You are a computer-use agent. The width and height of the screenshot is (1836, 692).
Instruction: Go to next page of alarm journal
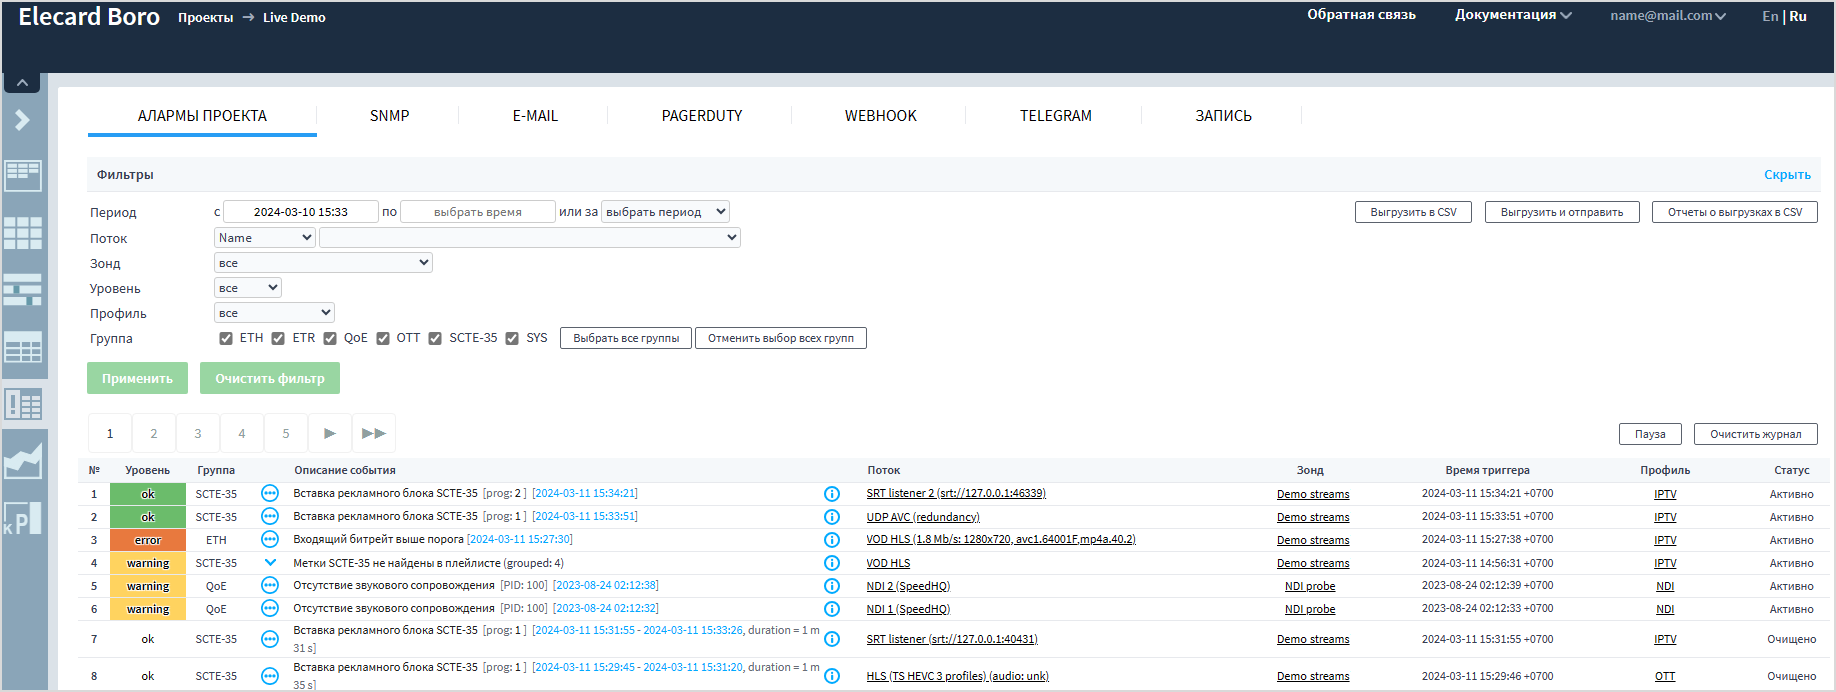pyautogui.click(x=330, y=434)
